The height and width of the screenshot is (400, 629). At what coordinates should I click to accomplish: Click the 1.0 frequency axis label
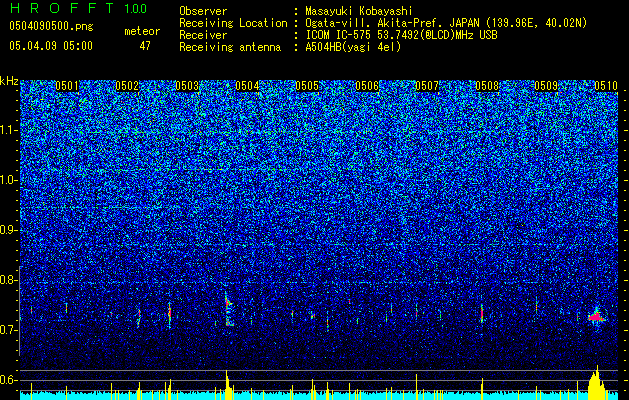coord(9,181)
